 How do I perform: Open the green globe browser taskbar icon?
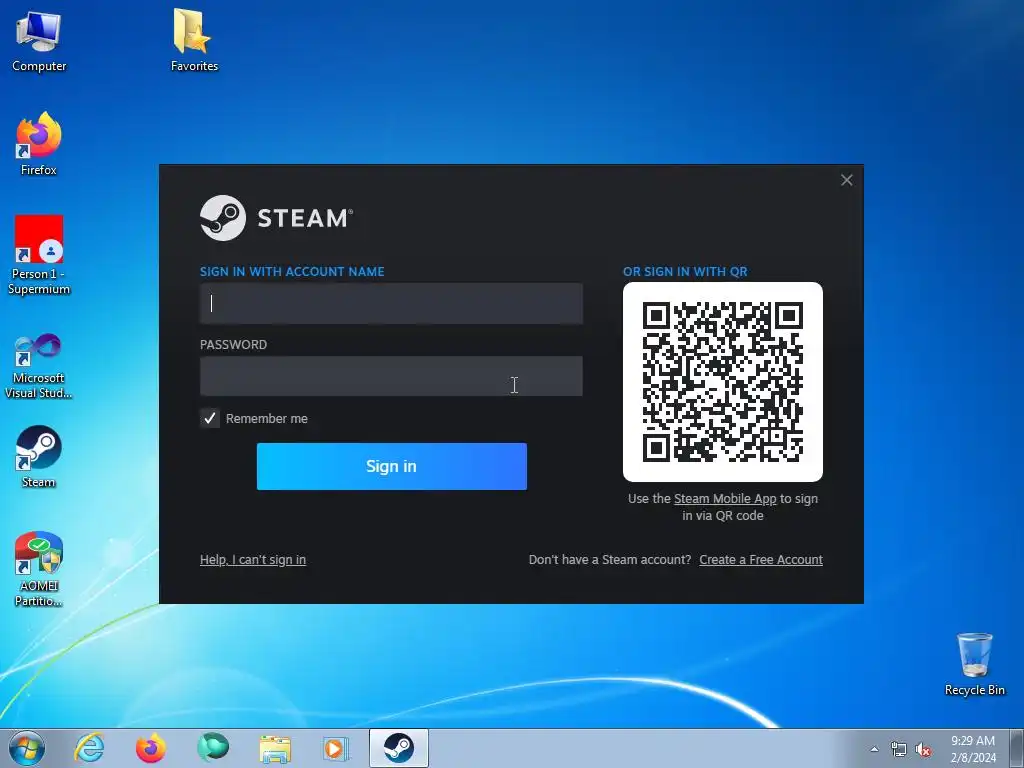point(213,748)
